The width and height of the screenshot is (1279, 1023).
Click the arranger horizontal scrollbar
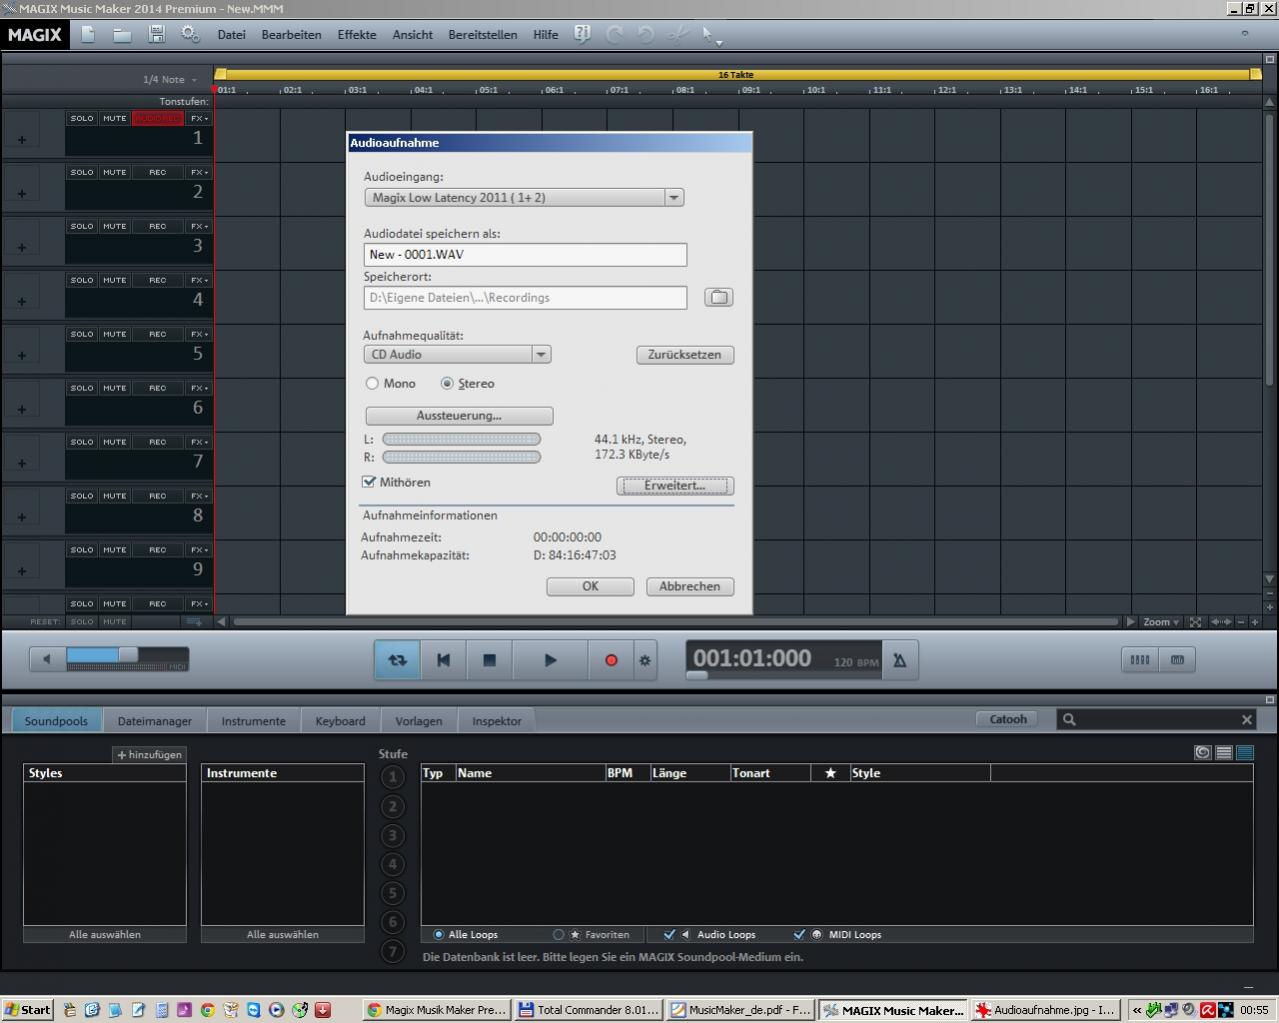tap(675, 622)
